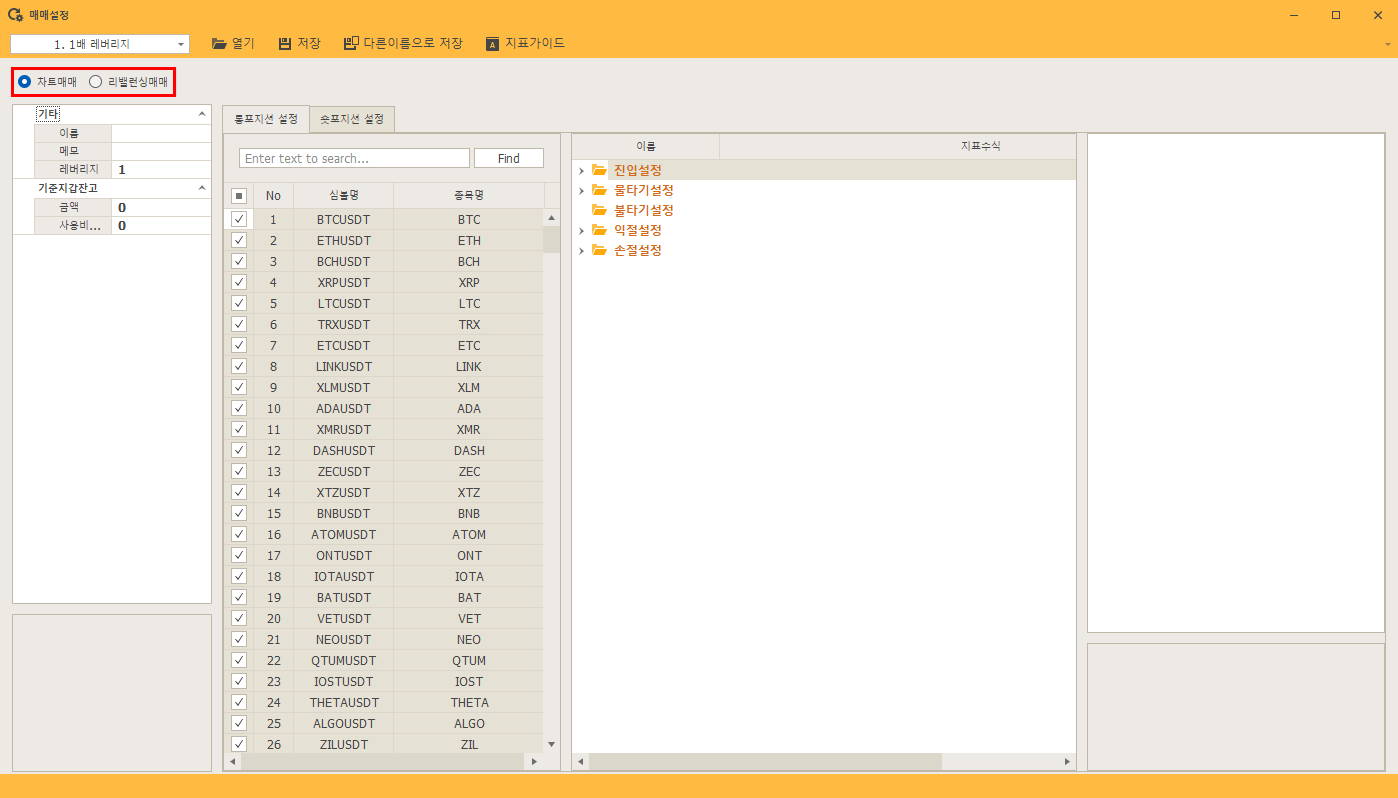Click the 지표가이드 guide icon
Image resolution: width=1398 pixels, height=798 pixels.
(x=492, y=44)
